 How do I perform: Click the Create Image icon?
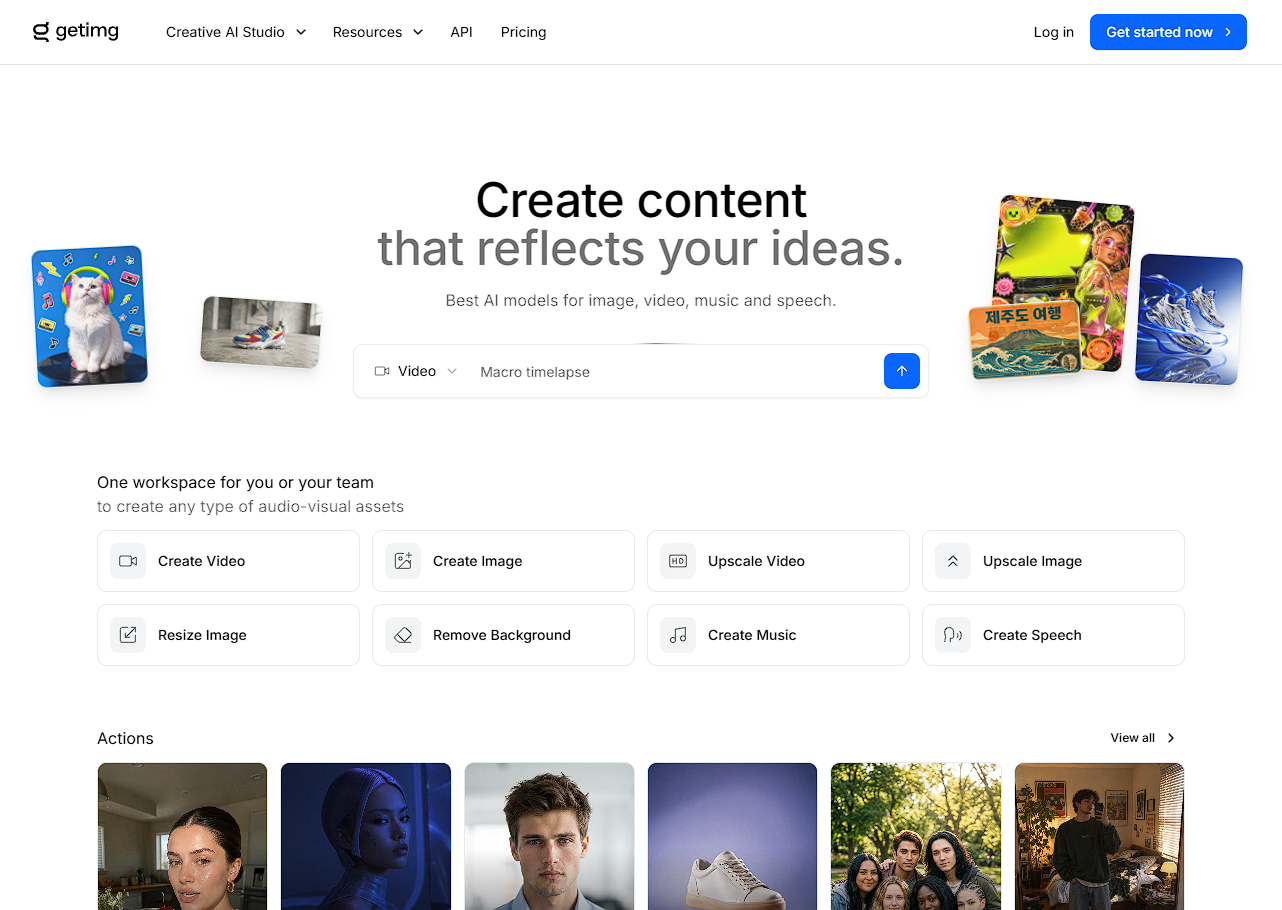coord(403,561)
